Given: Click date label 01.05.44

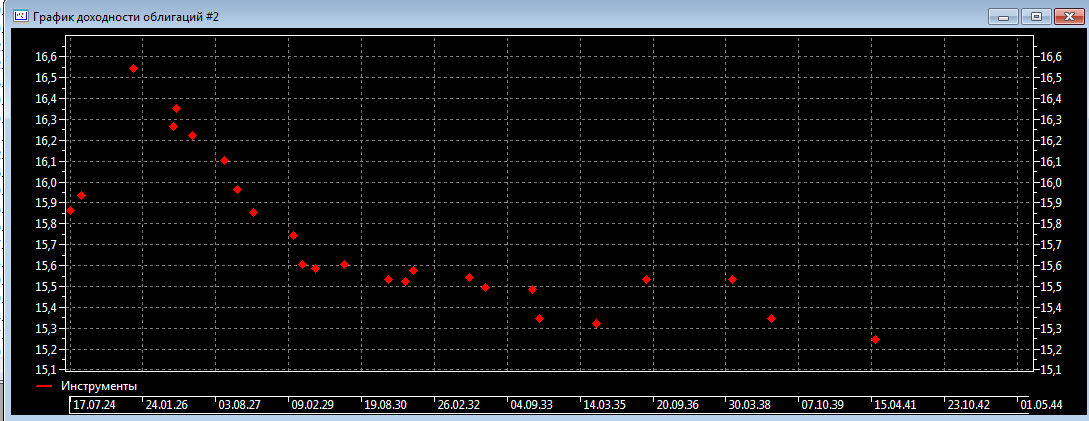Looking at the screenshot, I should point(1041,404).
